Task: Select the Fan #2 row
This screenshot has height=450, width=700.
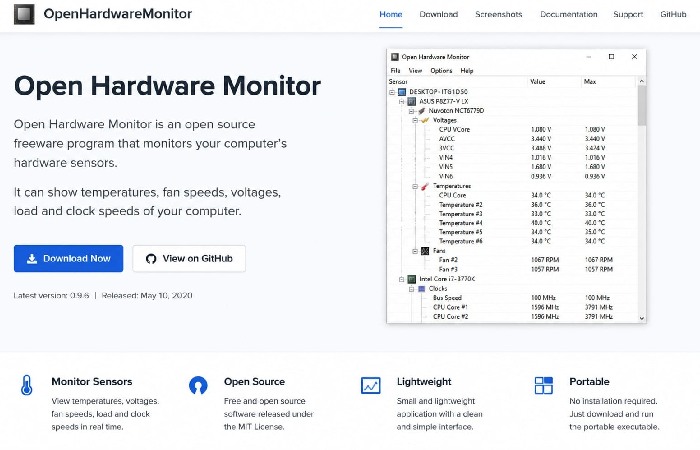Action: [513, 260]
